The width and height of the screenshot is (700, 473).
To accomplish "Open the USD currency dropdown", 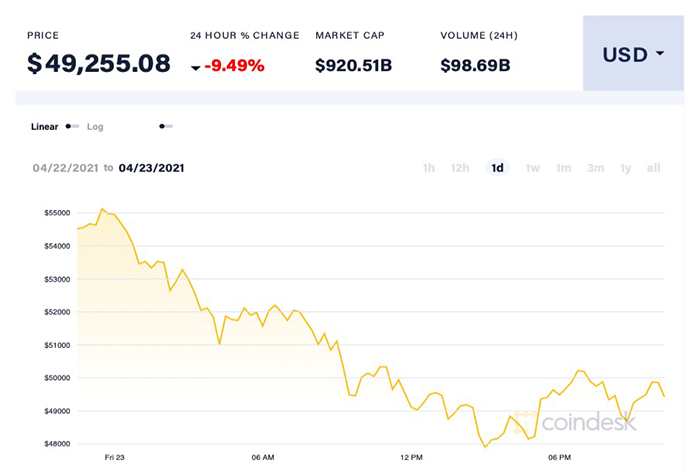I will pyautogui.click(x=633, y=54).
